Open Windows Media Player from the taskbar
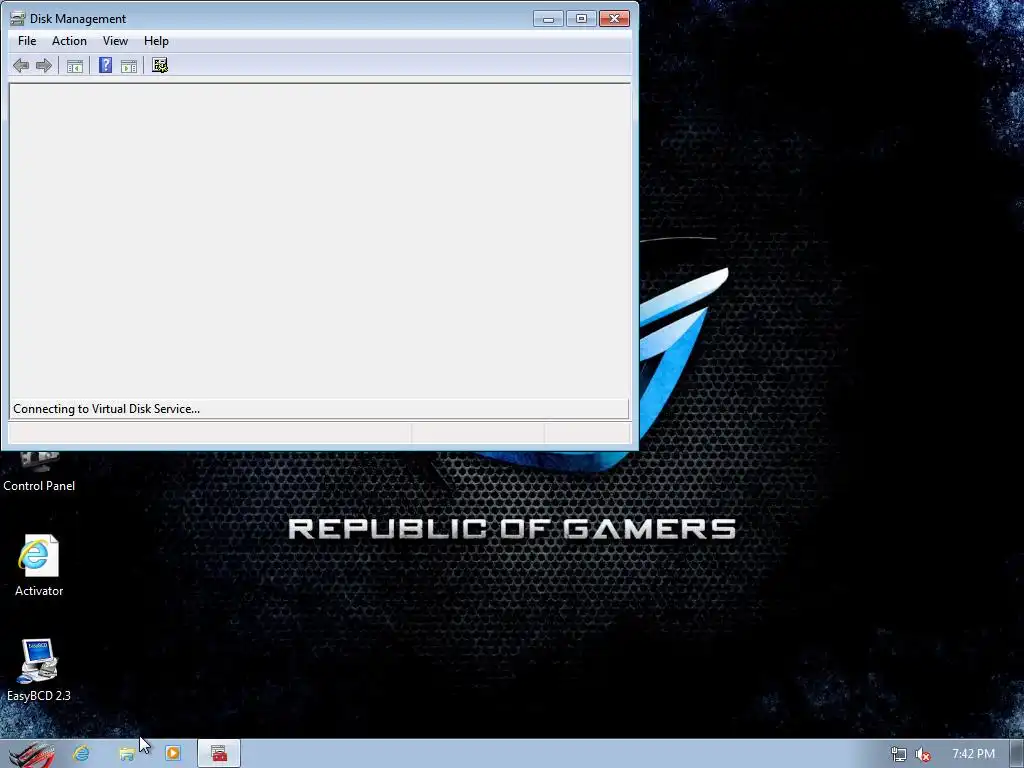The width and height of the screenshot is (1024, 768). tap(173, 754)
